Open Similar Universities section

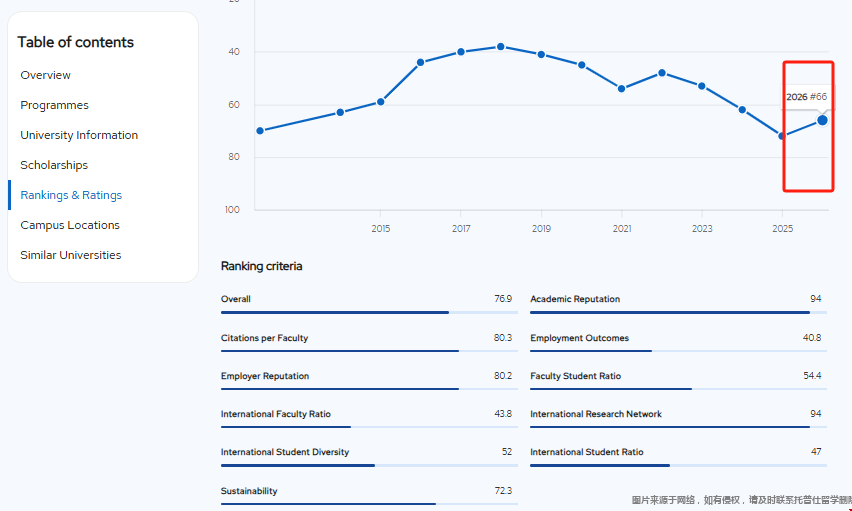click(x=71, y=255)
